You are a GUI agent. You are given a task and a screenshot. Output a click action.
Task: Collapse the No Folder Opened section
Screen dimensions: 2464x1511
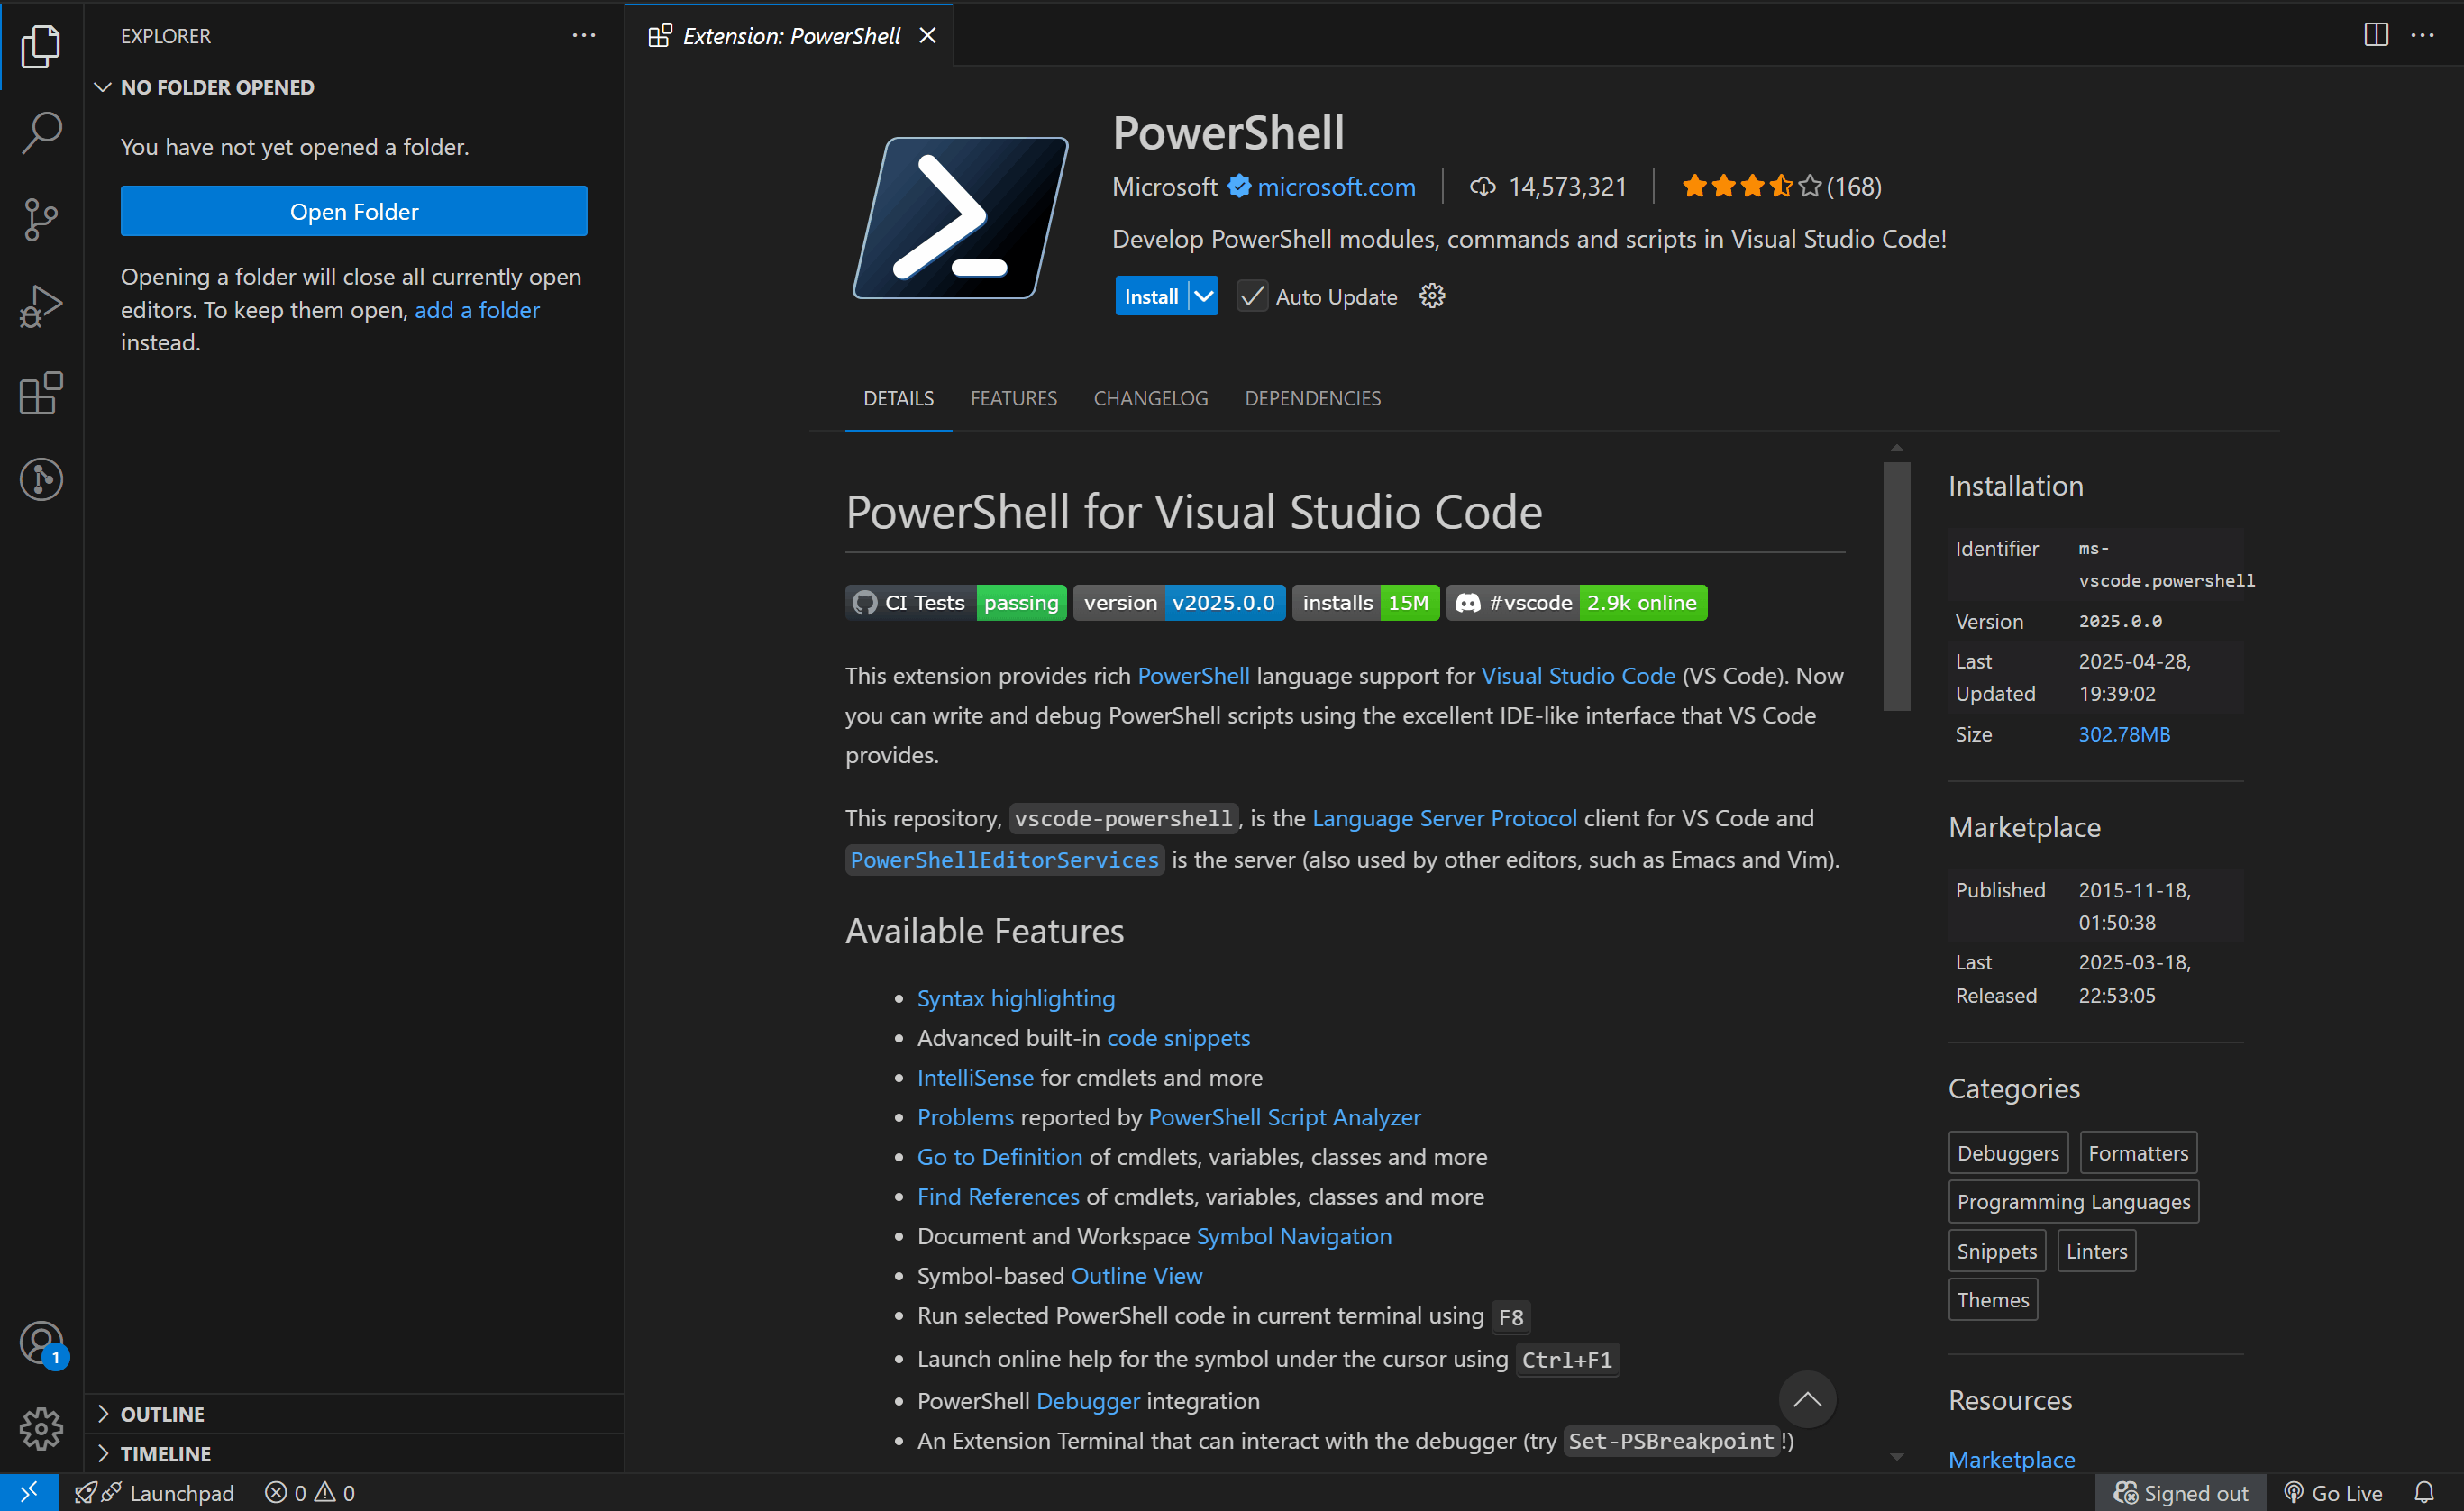353,87
